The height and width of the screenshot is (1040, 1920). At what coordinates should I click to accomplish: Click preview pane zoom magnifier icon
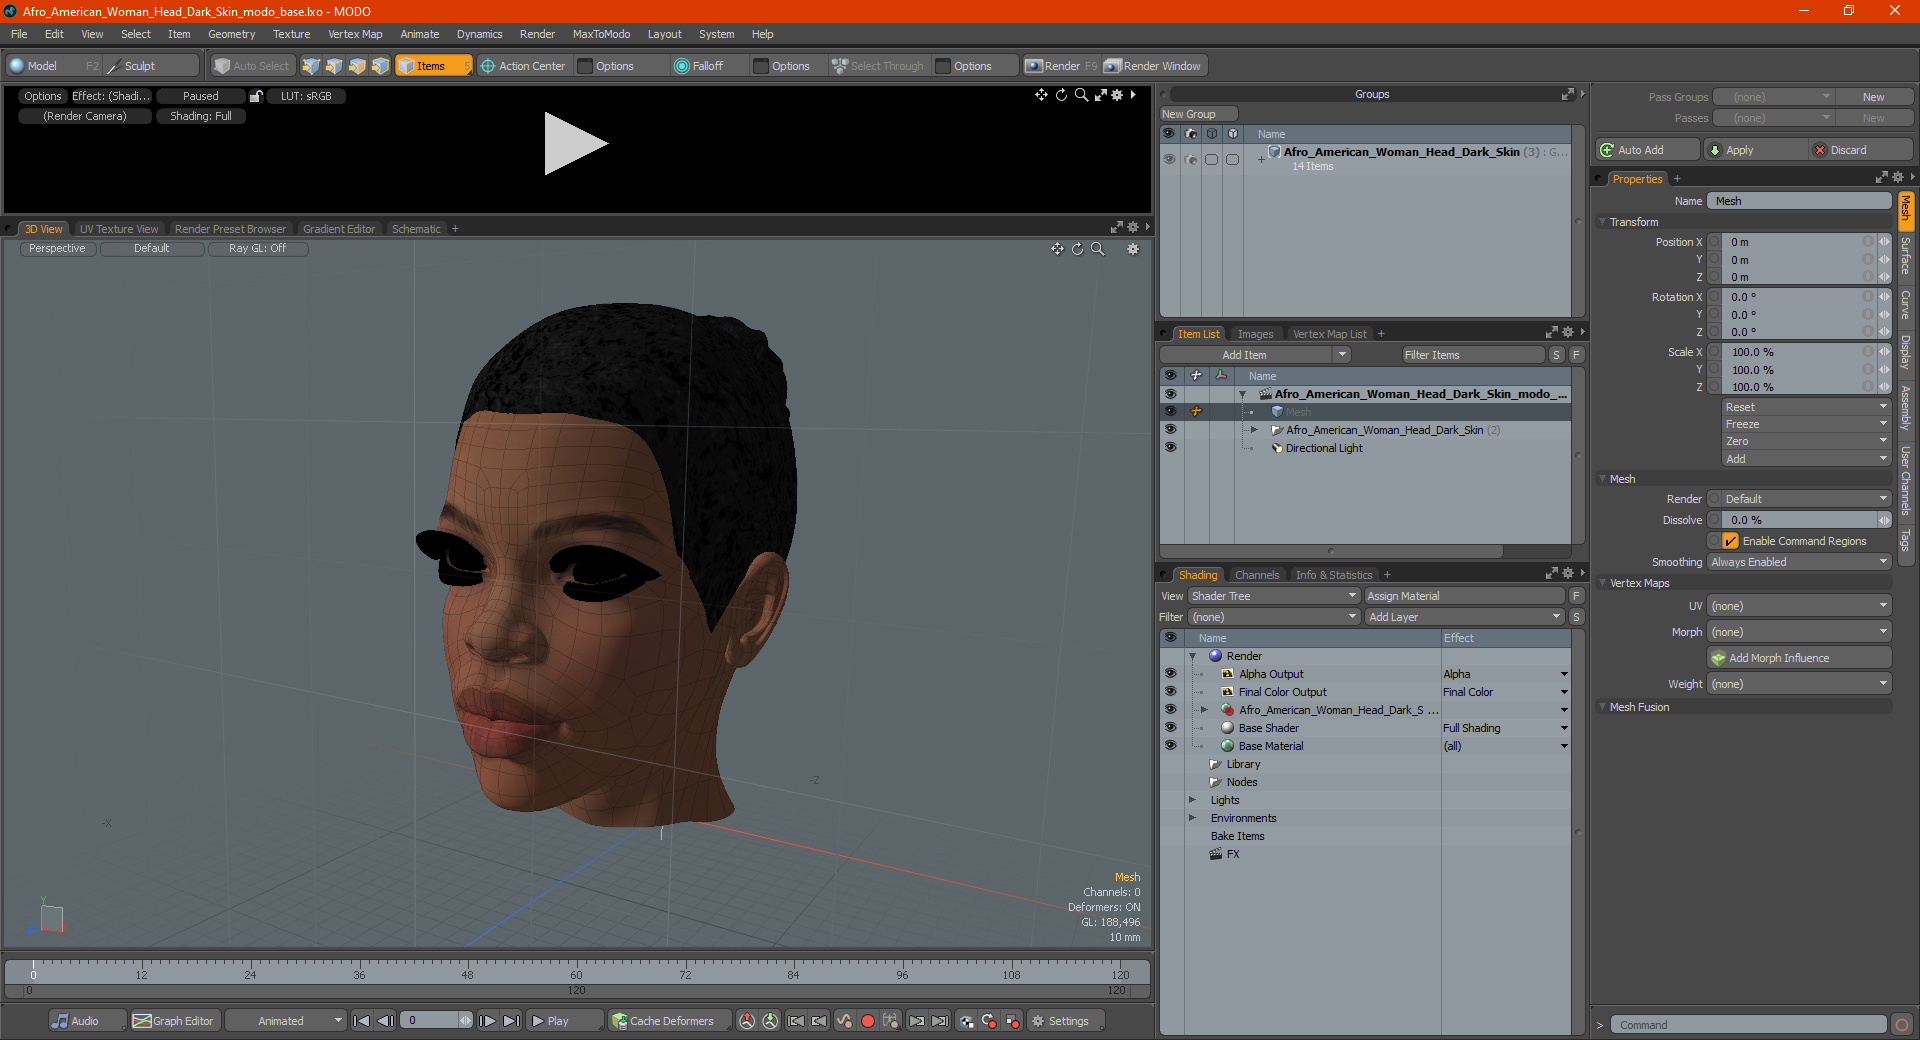1081,95
